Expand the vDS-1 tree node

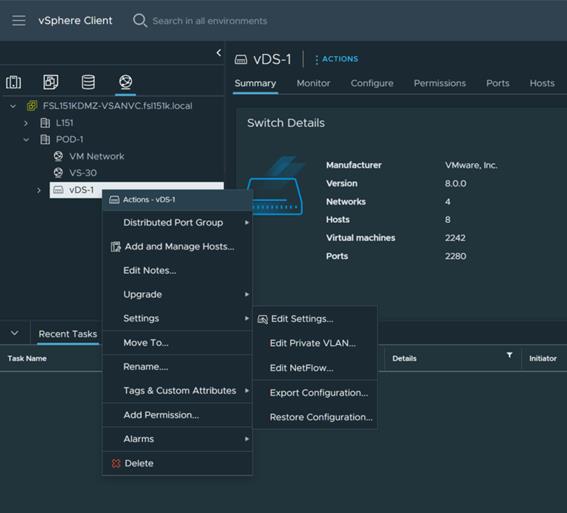[39, 190]
